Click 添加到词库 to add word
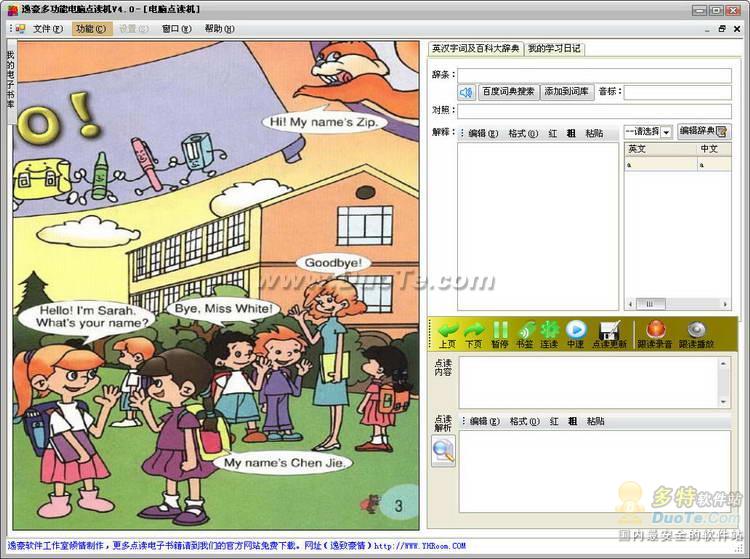The image size is (750, 559). click(567, 92)
